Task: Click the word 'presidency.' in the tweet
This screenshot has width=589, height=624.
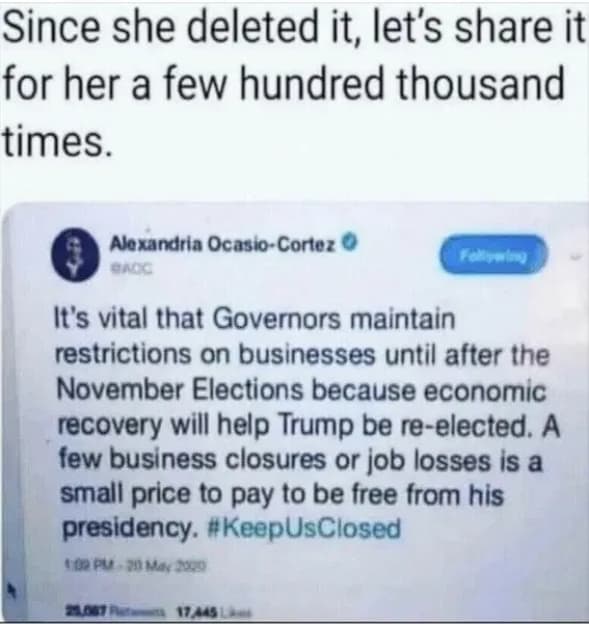Action: pyautogui.click(x=130, y=528)
